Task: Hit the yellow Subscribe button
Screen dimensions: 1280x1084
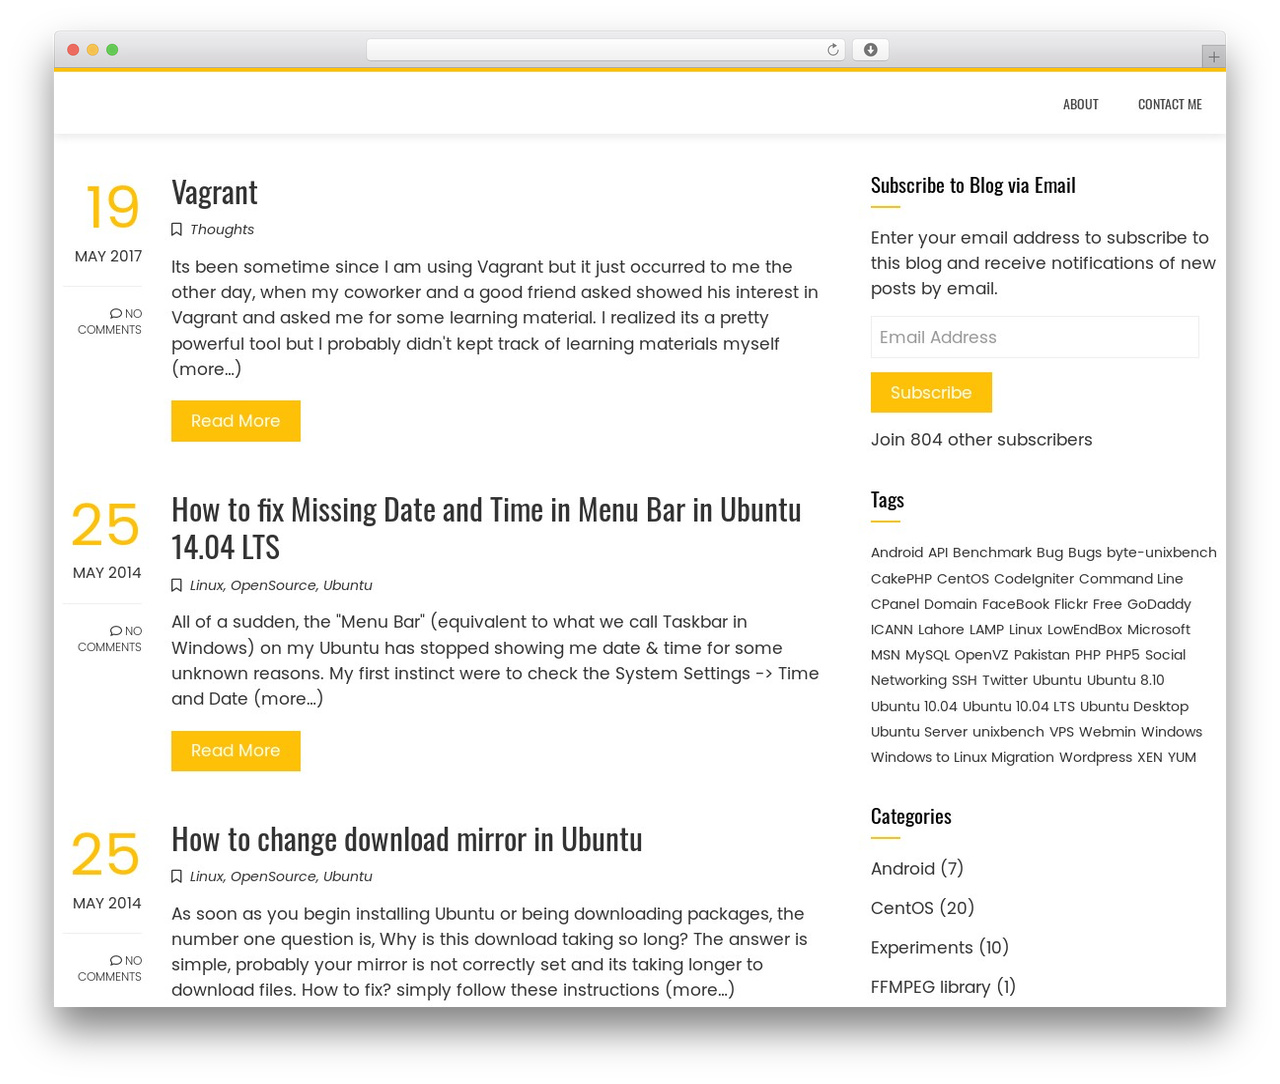Action: pyautogui.click(x=931, y=393)
